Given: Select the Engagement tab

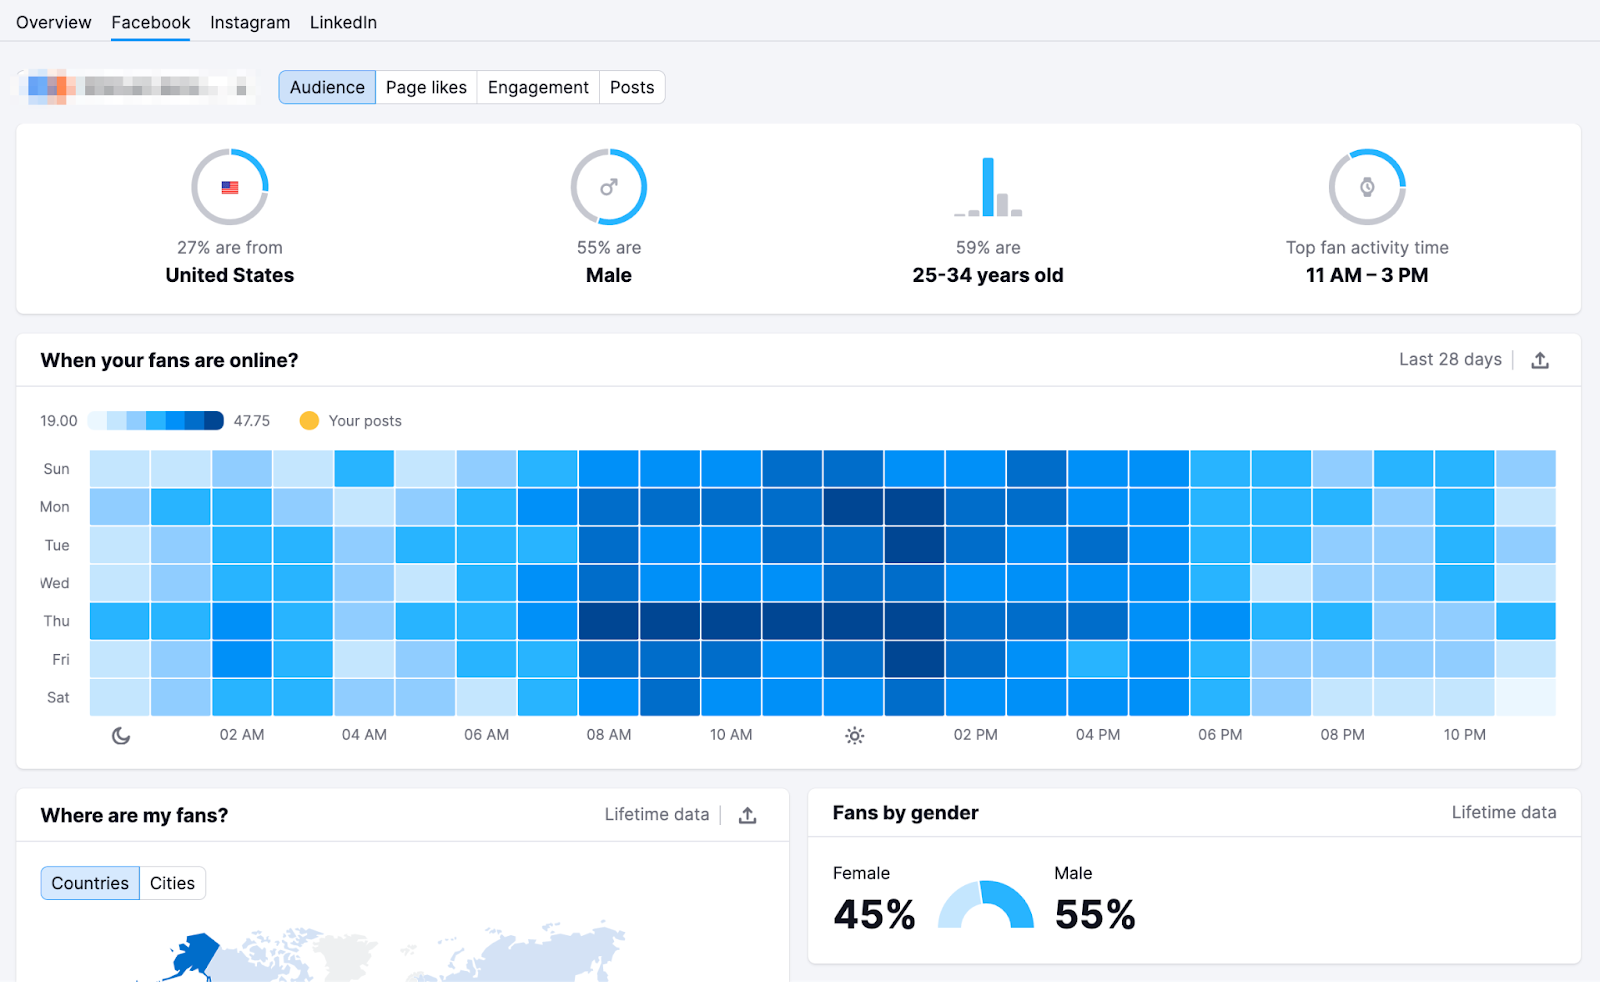Looking at the screenshot, I should click(537, 87).
